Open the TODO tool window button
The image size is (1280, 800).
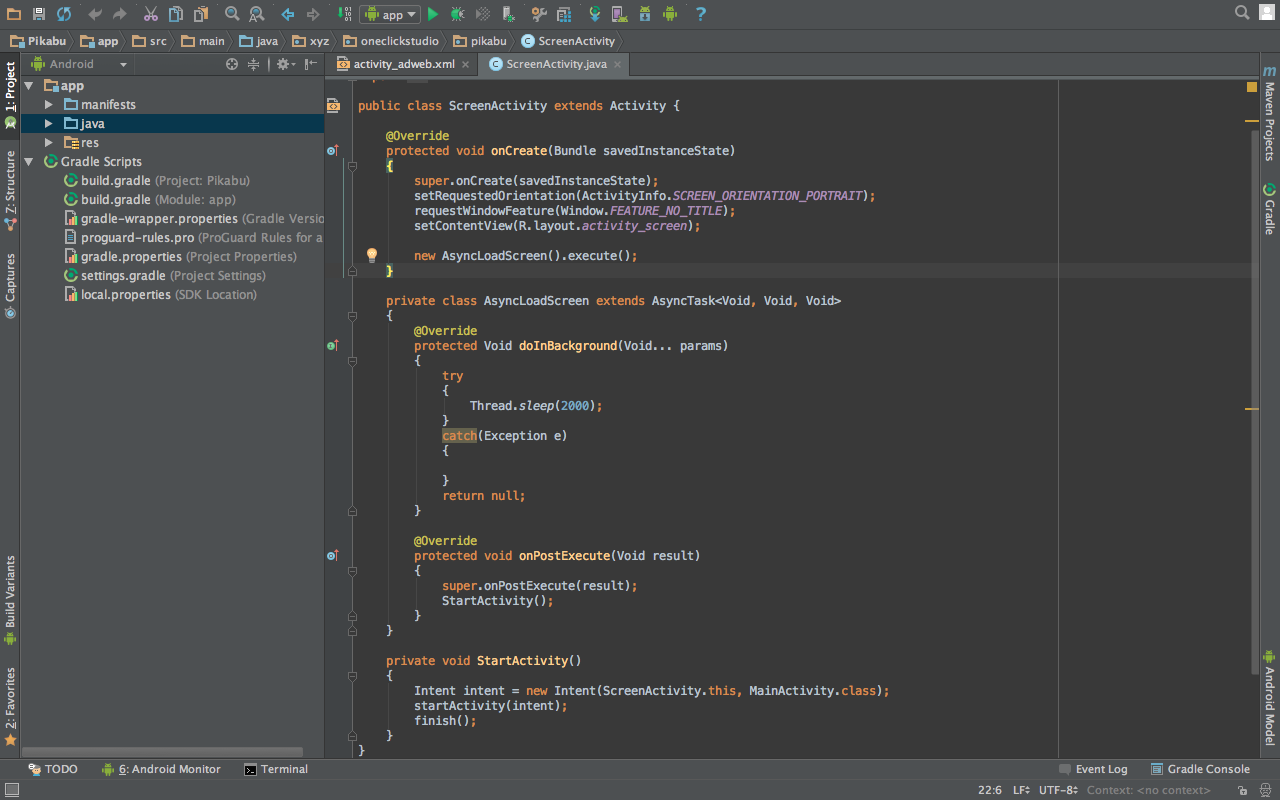53,769
